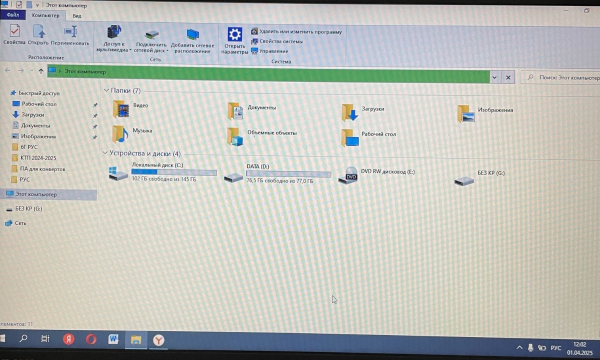Screen dimensions: 600x360
Task: Click the Поиск: Этот компьютер search box
Action: pyautogui.click(x=561, y=78)
